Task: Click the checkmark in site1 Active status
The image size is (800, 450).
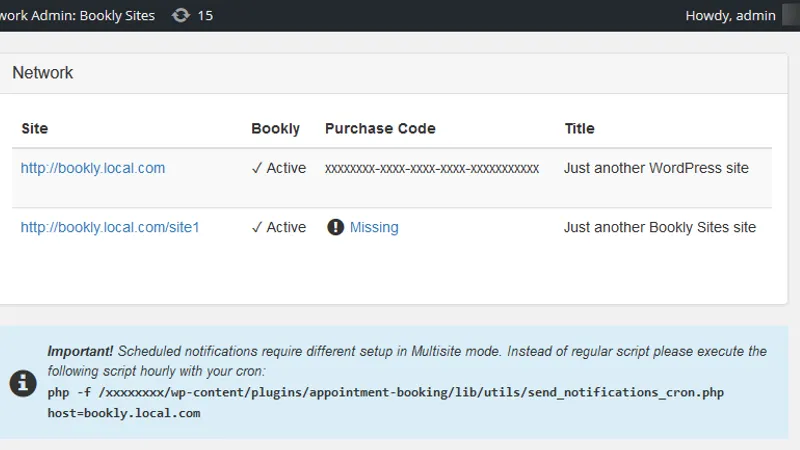Action: click(x=257, y=227)
